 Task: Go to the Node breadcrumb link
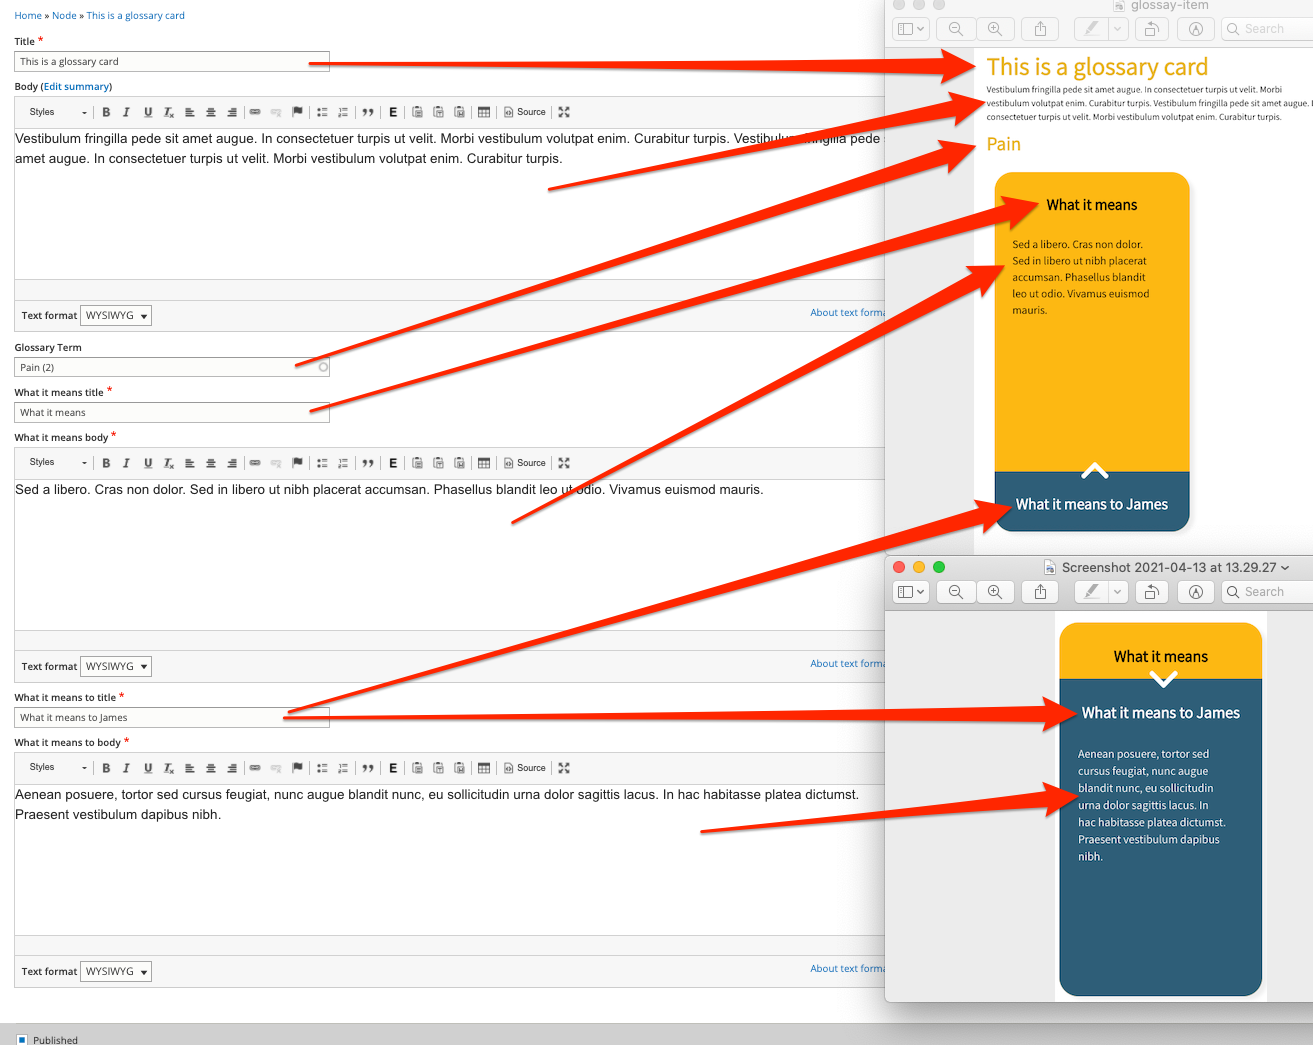[64, 15]
